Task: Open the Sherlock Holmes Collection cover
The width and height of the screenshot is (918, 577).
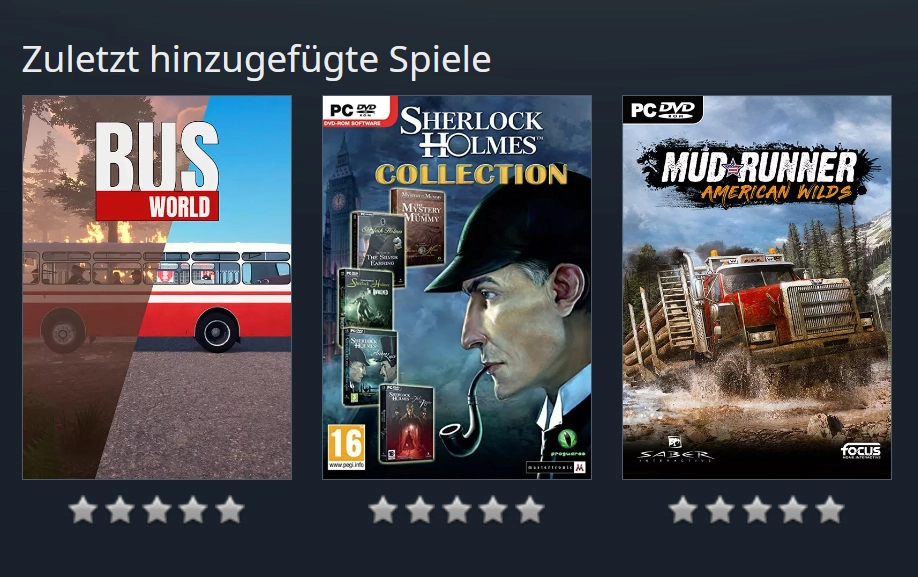Action: coord(457,287)
